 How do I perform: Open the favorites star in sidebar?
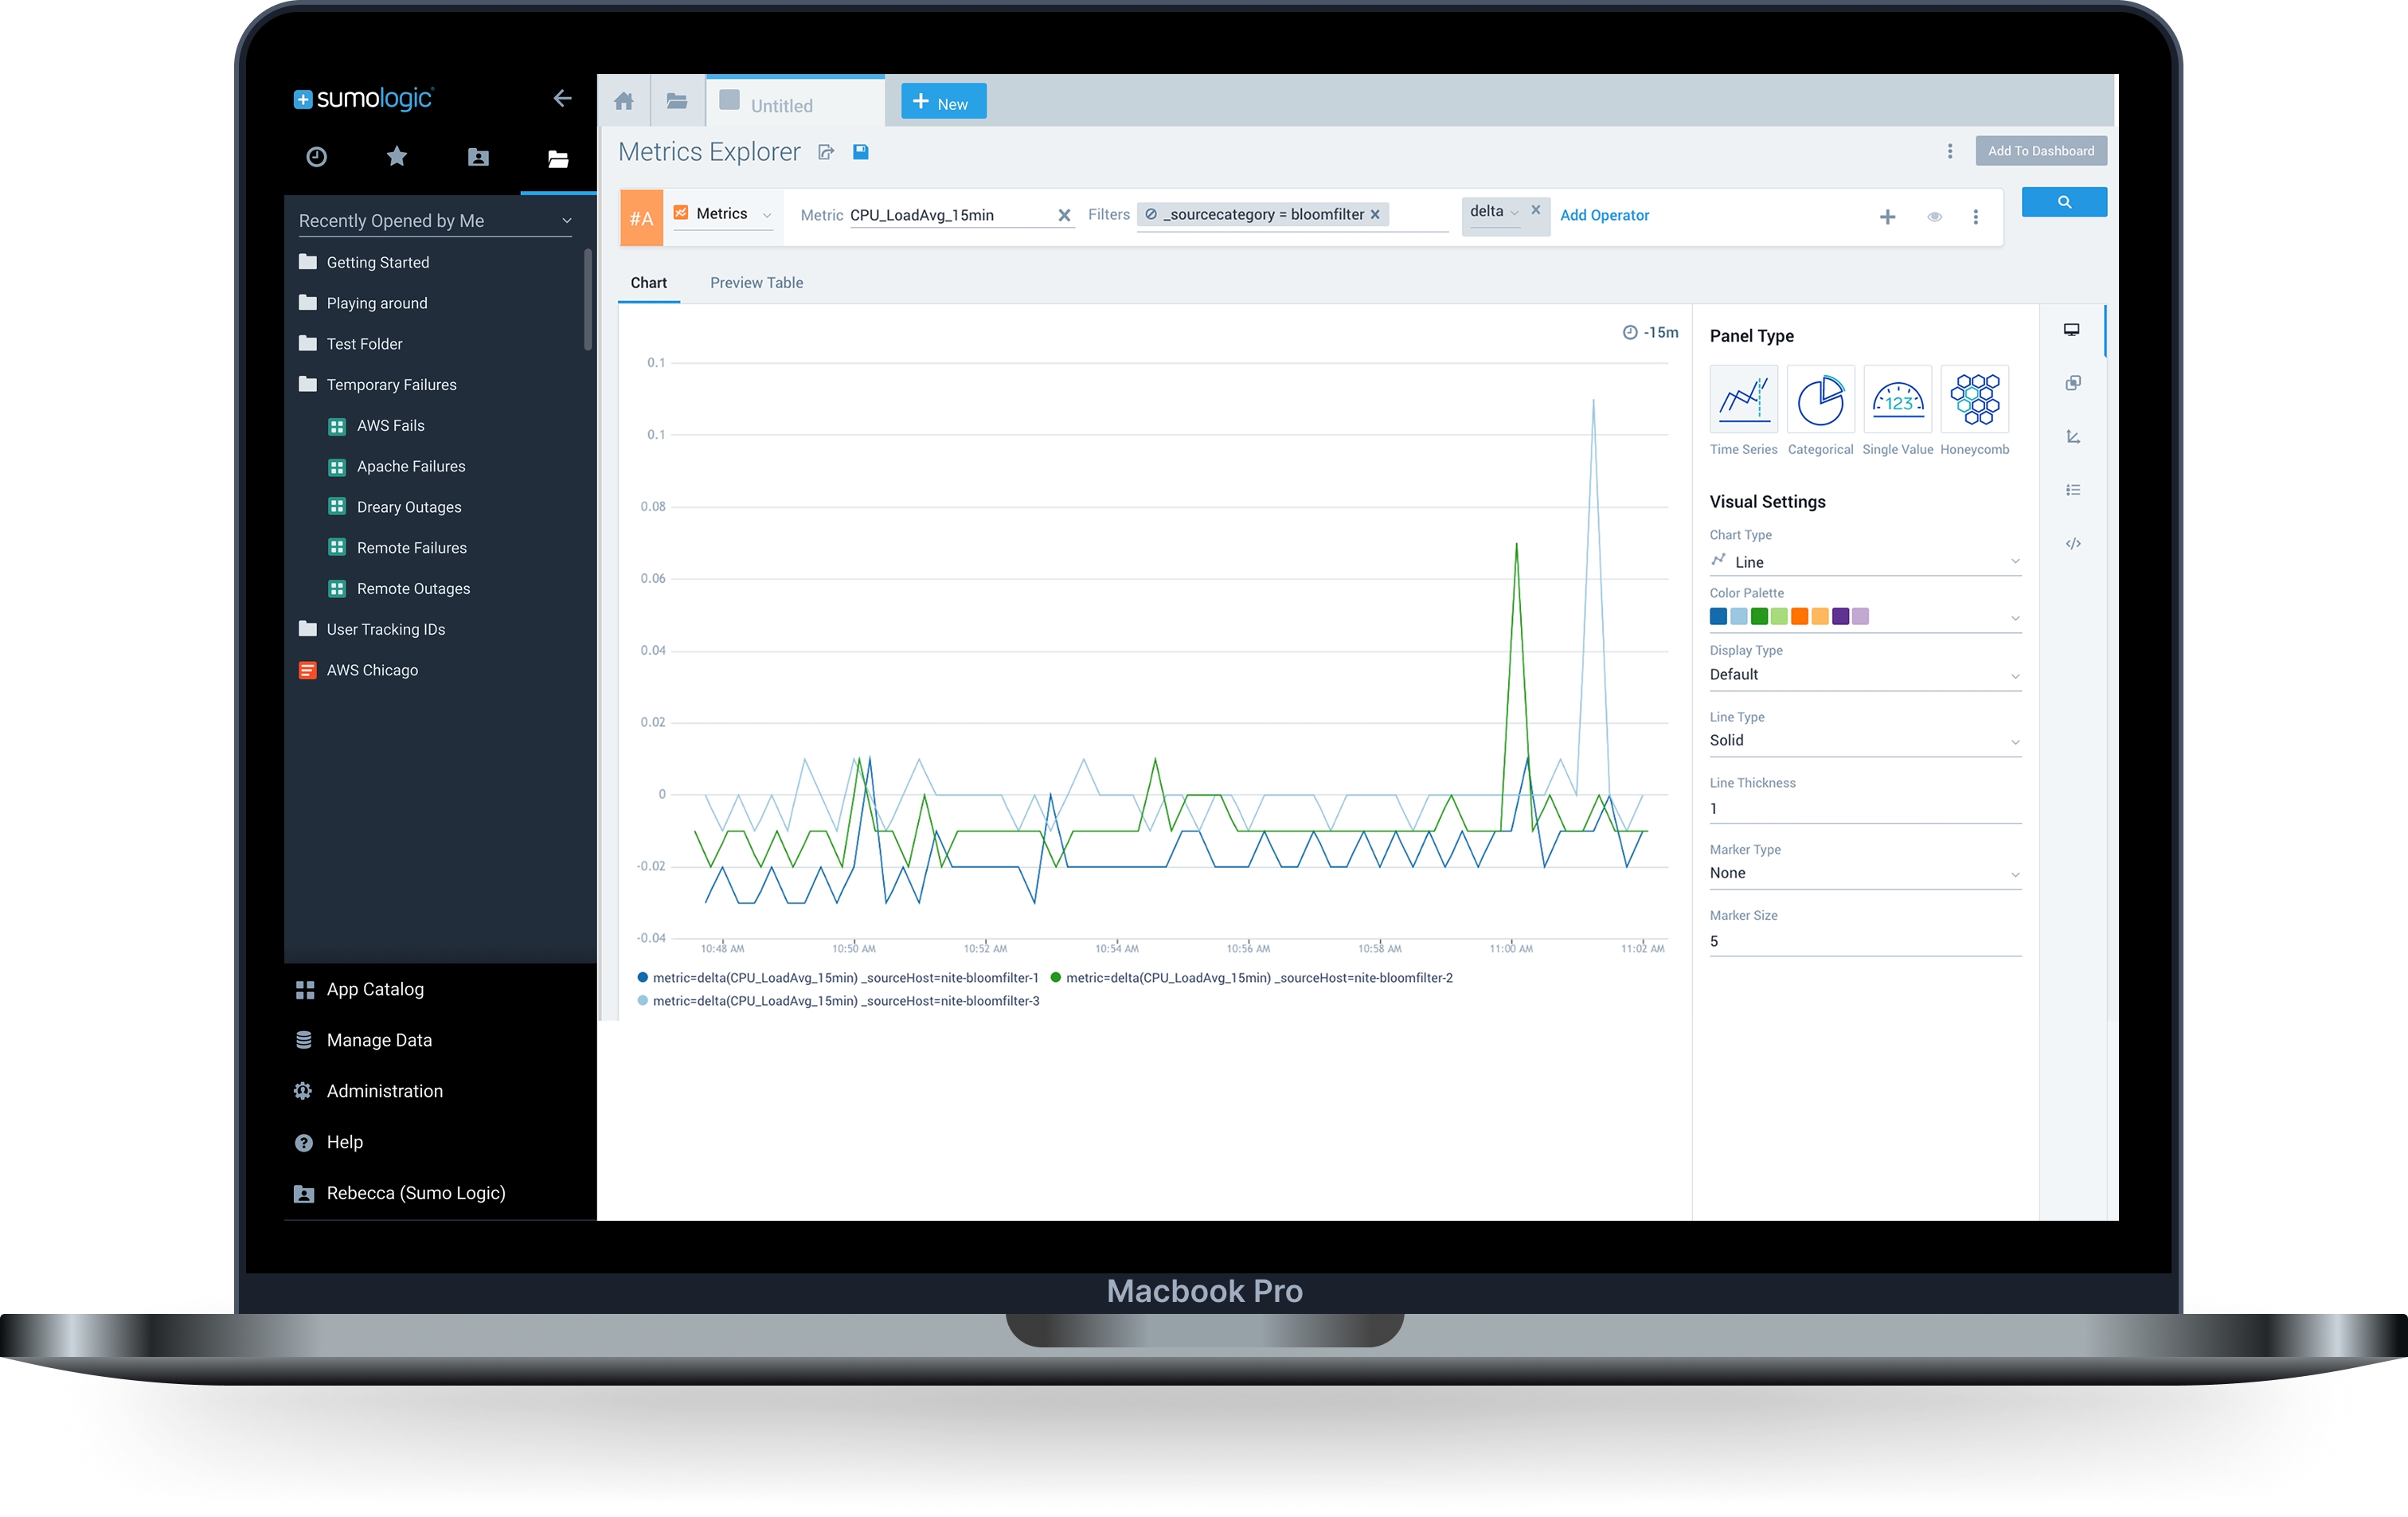397,157
